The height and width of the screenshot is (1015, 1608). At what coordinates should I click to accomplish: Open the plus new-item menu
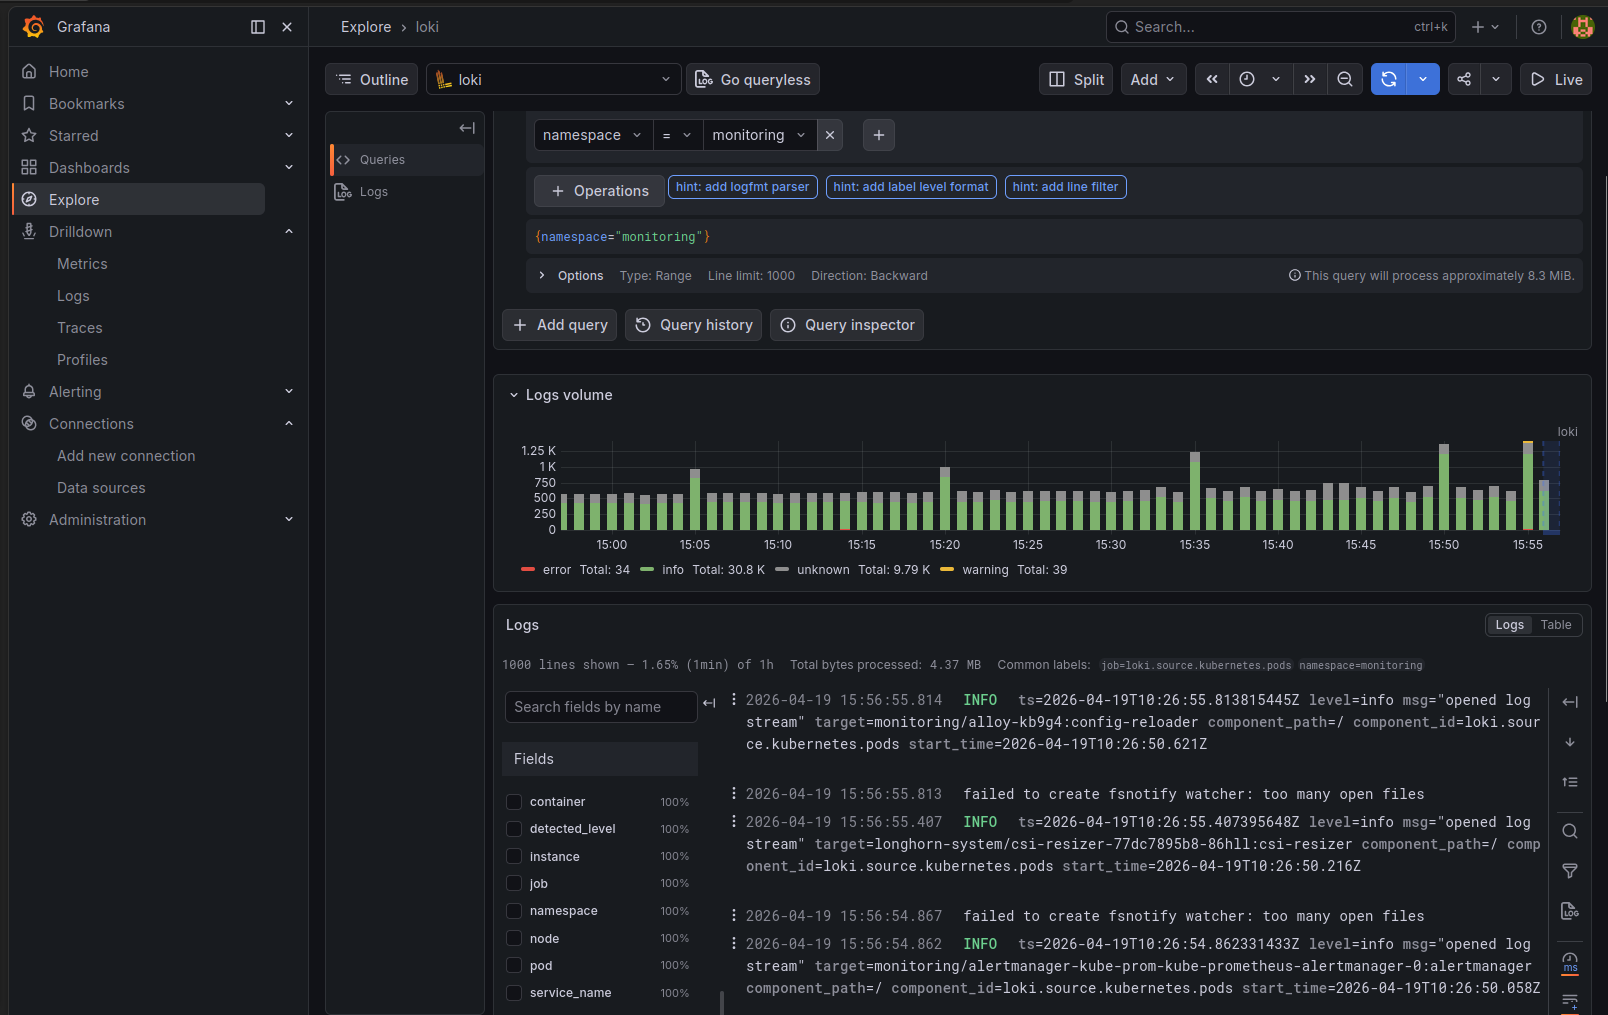(x=1485, y=27)
